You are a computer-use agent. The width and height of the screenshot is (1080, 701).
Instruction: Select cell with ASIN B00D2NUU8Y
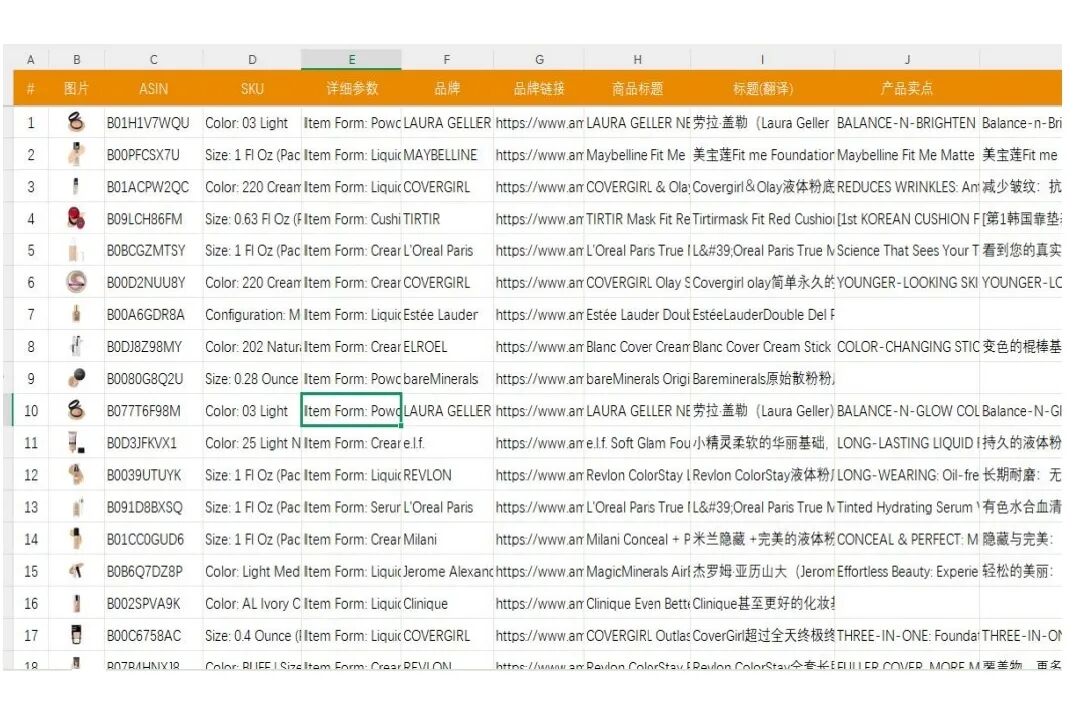coord(154,282)
